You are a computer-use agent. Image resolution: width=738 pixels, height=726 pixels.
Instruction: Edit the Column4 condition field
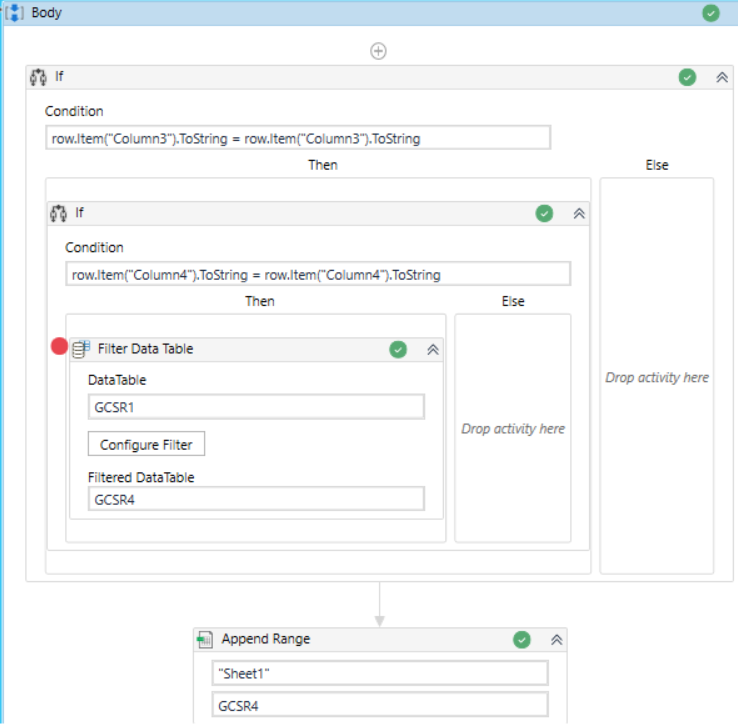coord(318,274)
